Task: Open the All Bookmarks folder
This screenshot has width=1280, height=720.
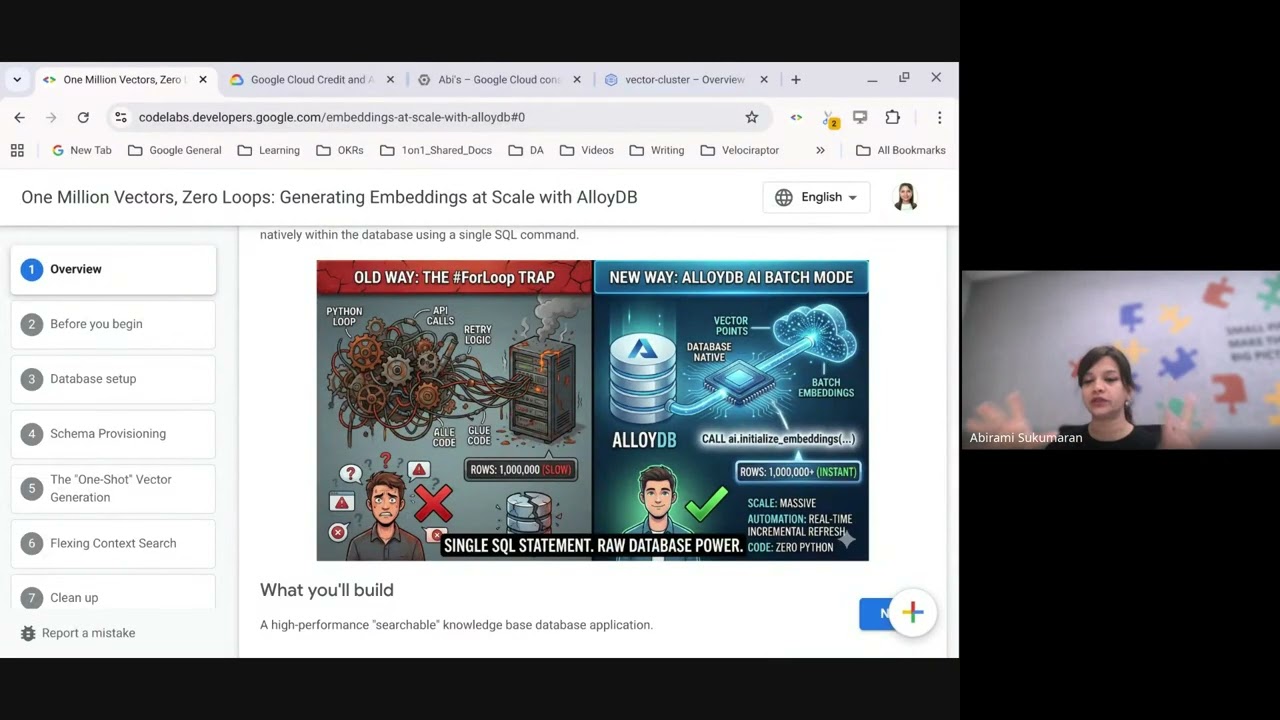Action: (x=901, y=150)
